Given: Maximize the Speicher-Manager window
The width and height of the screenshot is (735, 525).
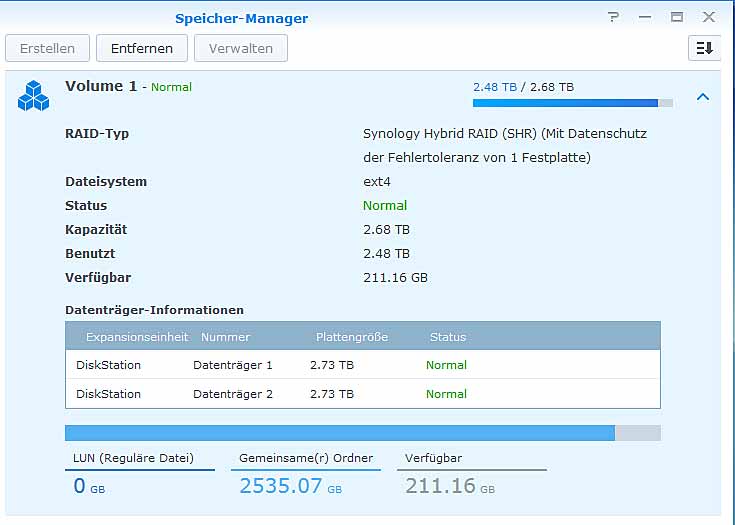Looking at the screenshot, I should pyautogui.click(x=677, y=17).
